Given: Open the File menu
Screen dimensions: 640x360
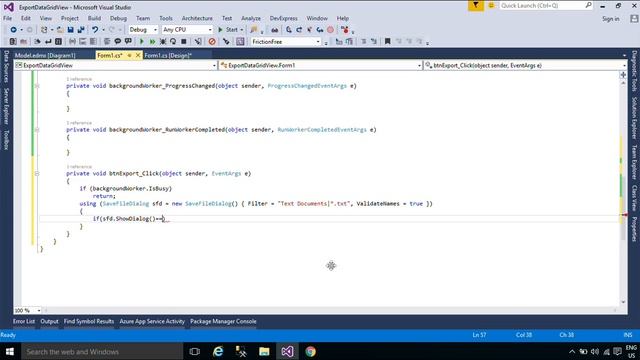Looking at the screenshot, I should point(7,18).
